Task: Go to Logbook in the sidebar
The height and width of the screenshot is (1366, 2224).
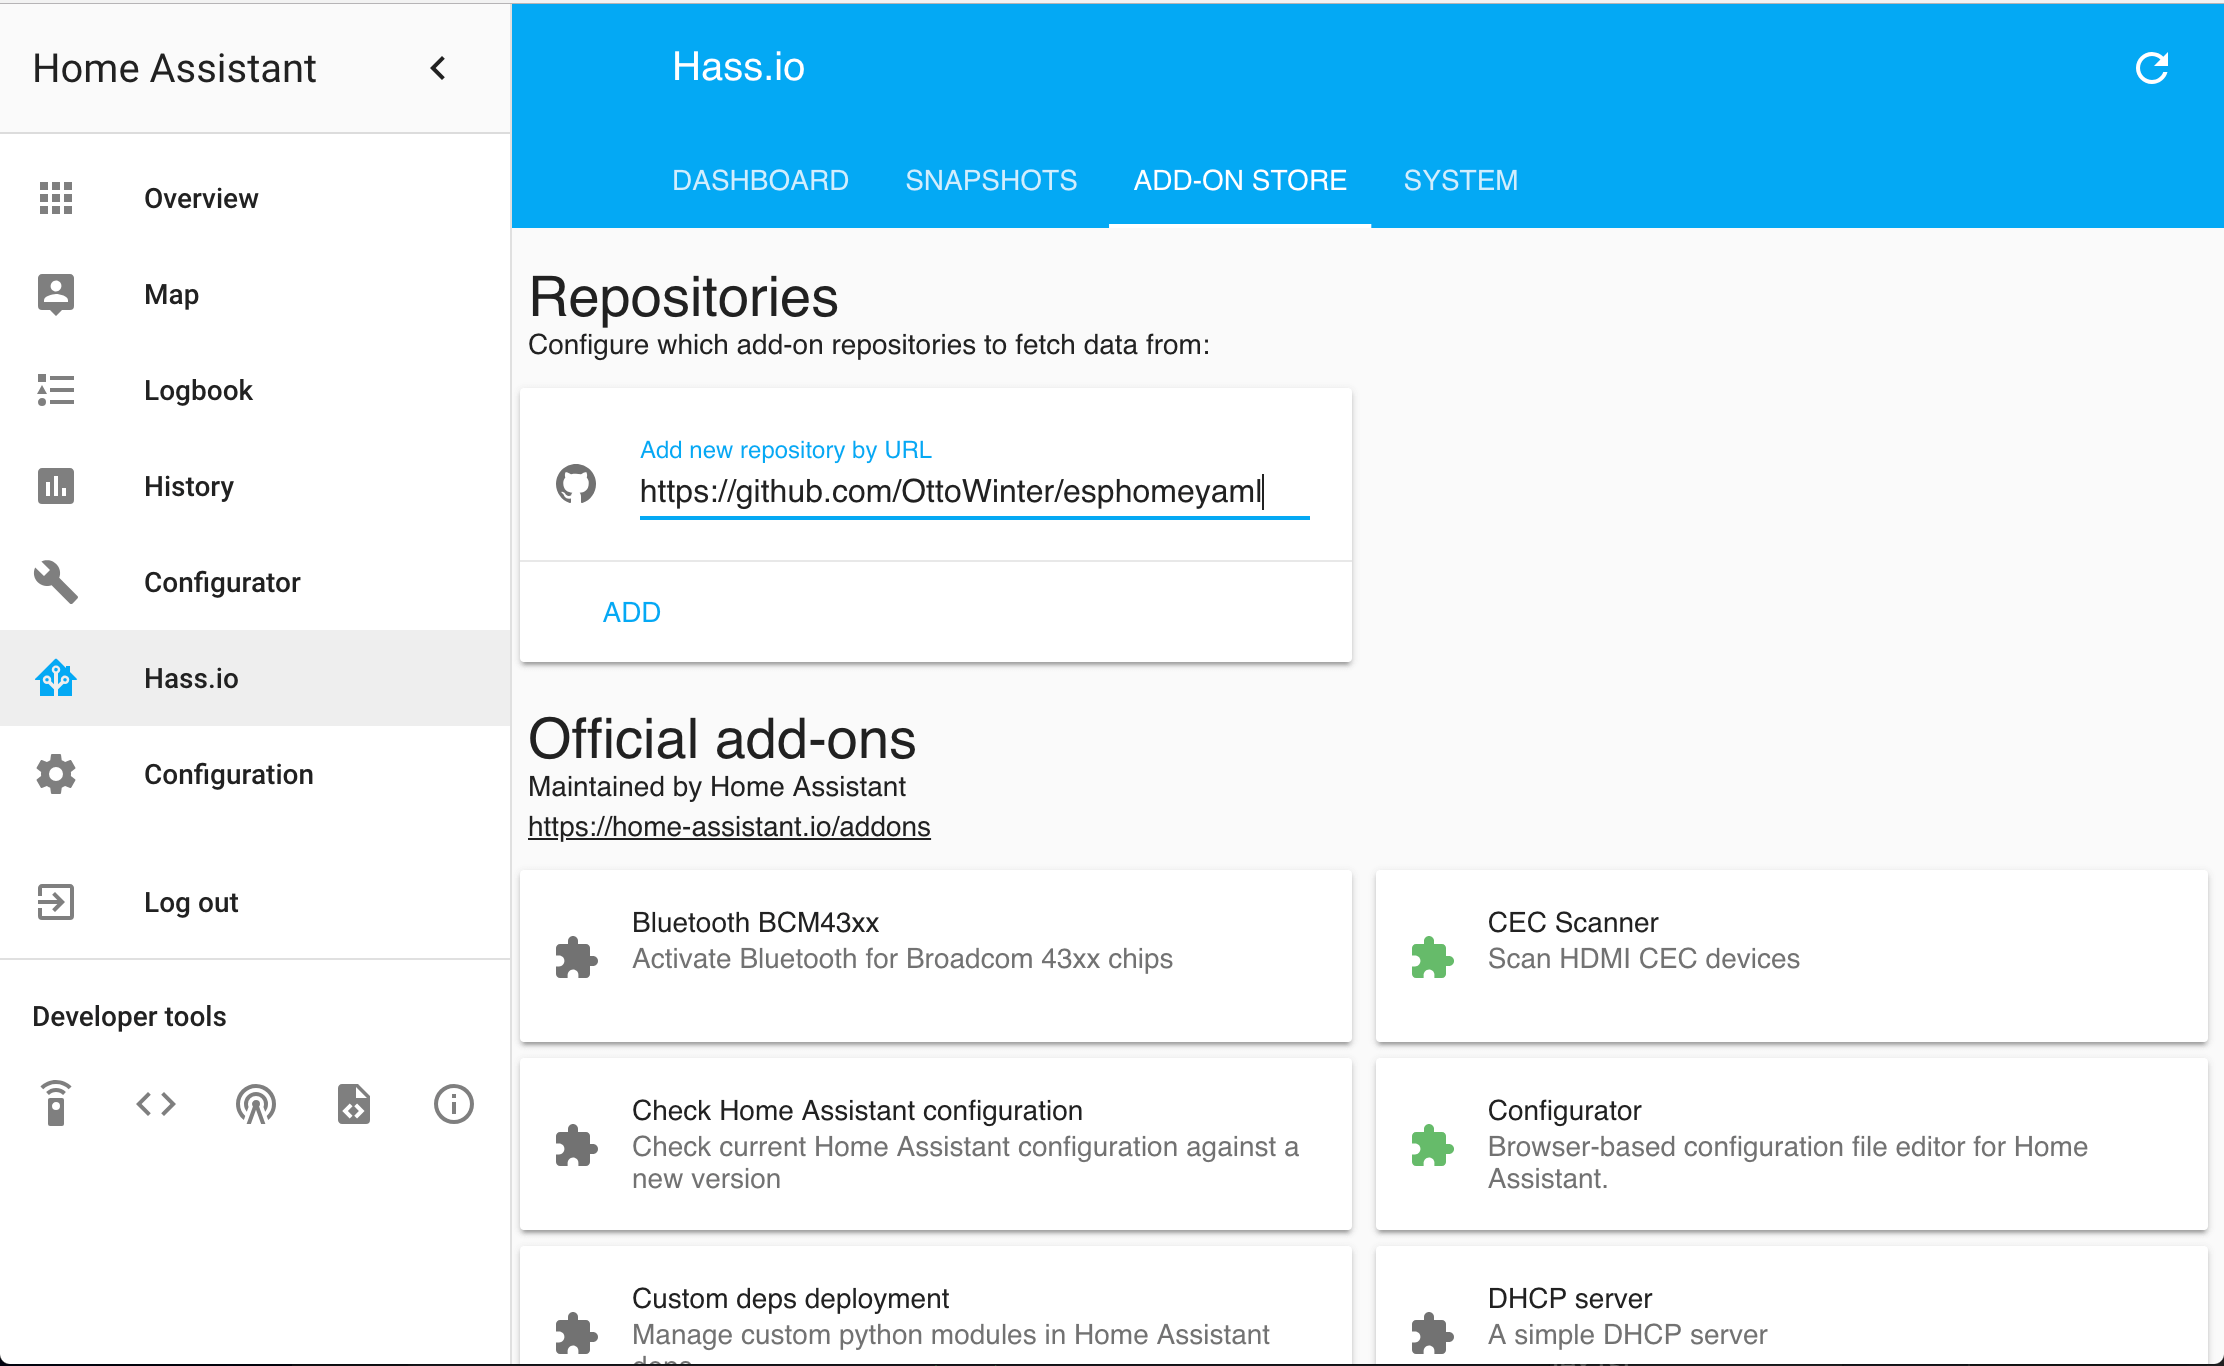Action: pyautogui.click(x=198, y=390)
